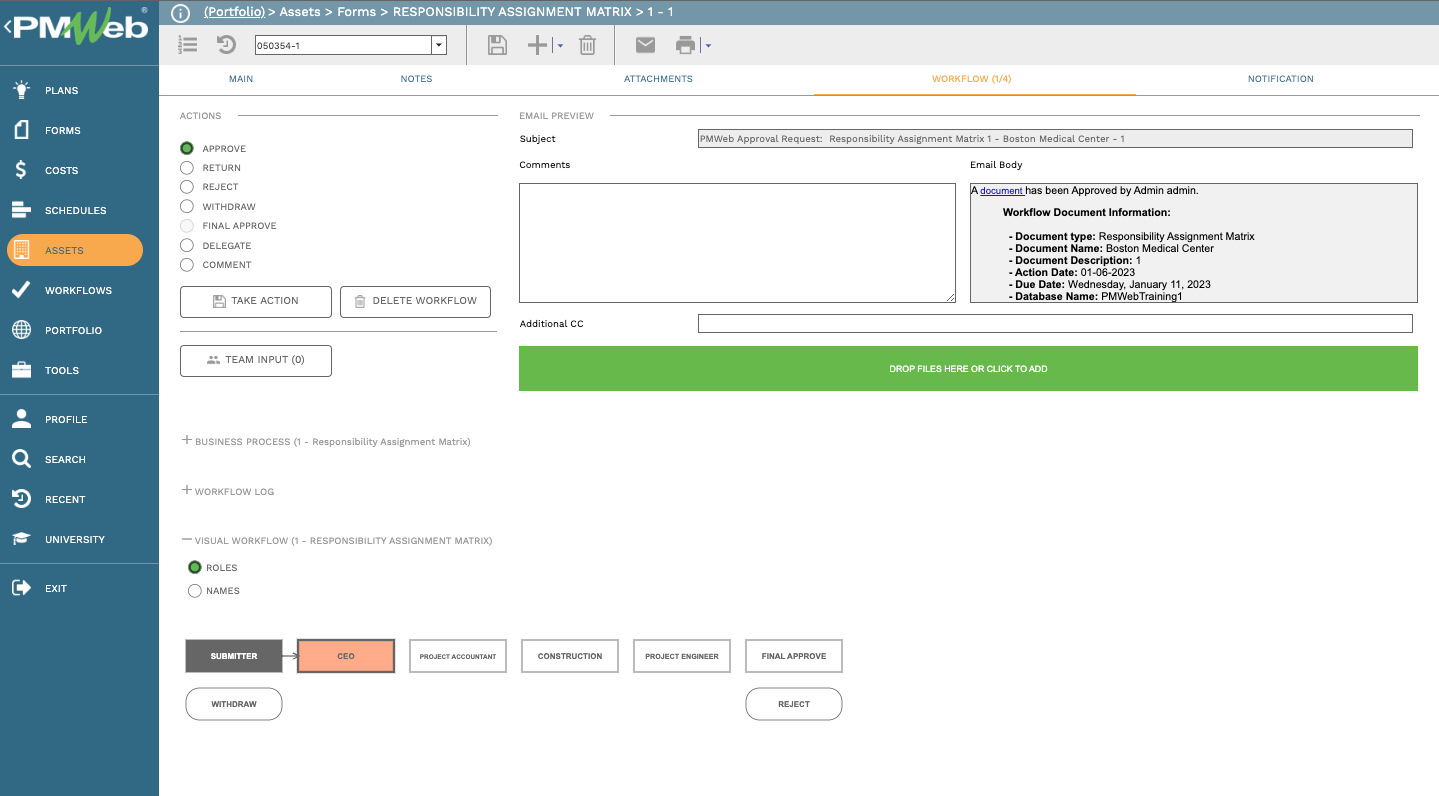Click the Subject field
The height and width of the screenshot is (796, 1439).
[1055, 139]
